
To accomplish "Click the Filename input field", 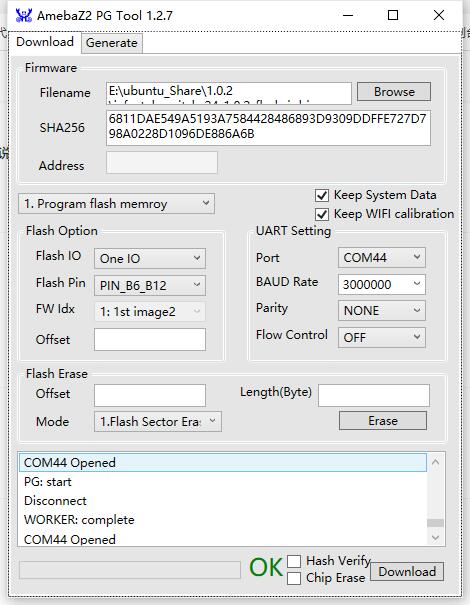I will pos(229,93).
